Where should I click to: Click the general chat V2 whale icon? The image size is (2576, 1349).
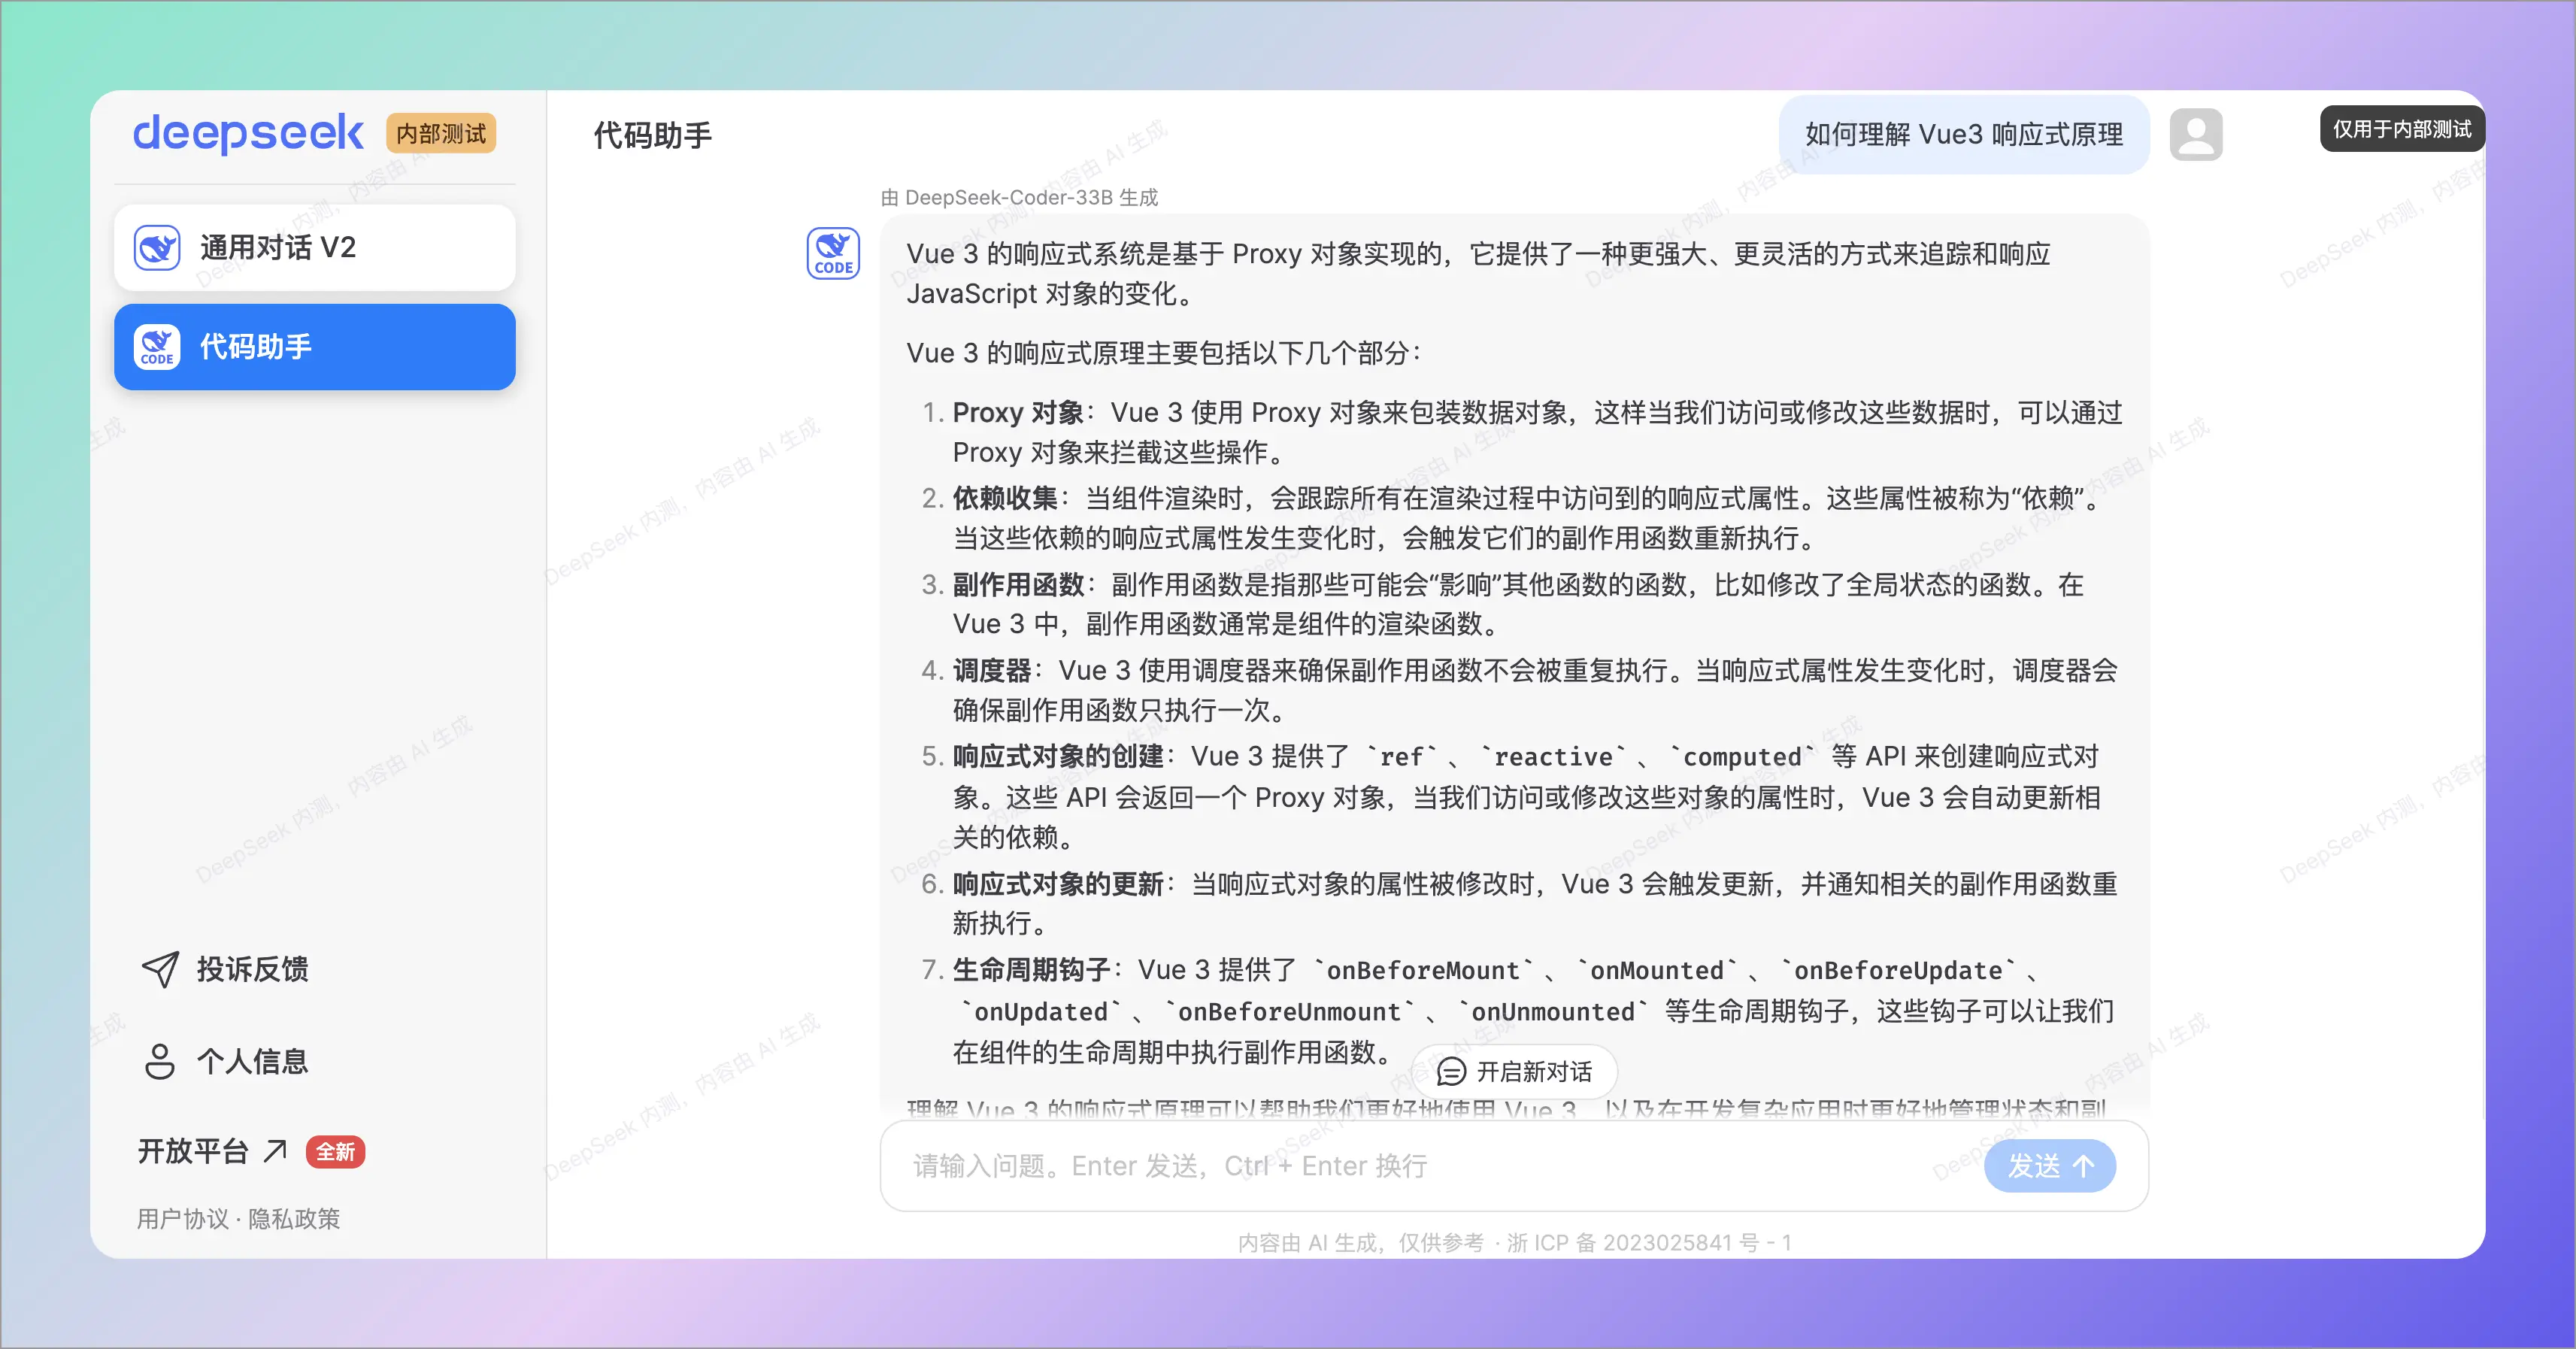(x=157, y=248)
